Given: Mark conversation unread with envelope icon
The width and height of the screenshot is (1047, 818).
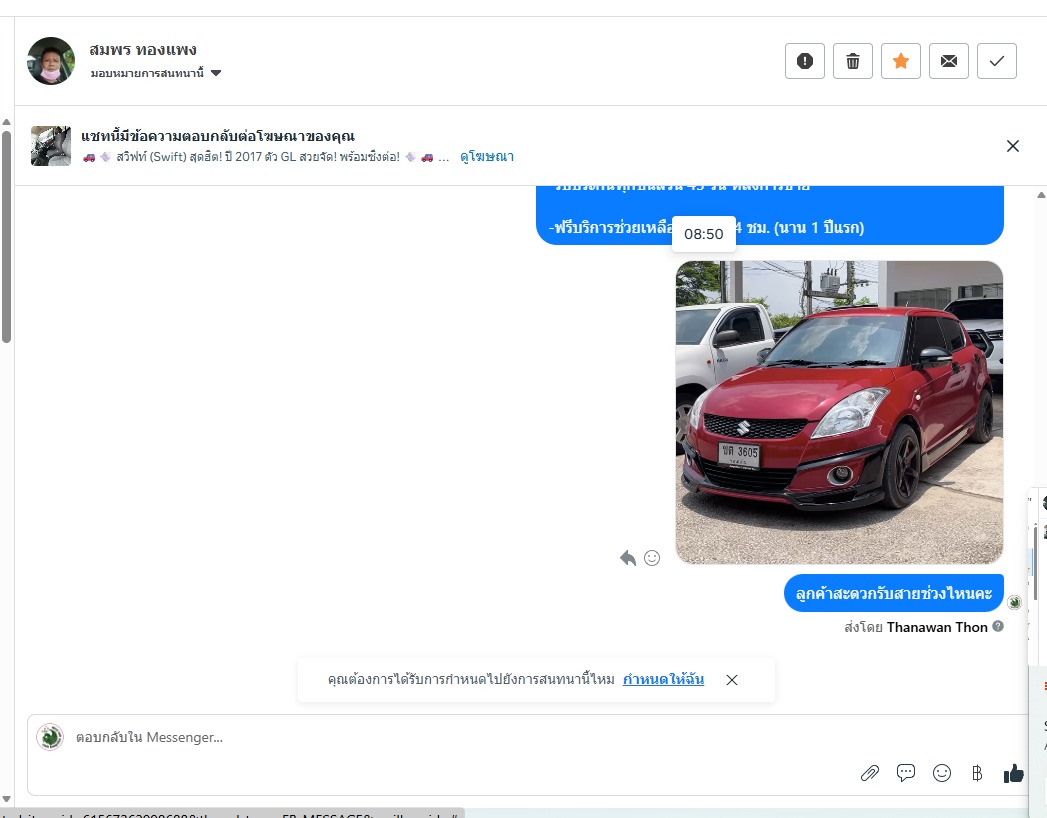Looking at the screenshot, I should [x=949, y=61].
